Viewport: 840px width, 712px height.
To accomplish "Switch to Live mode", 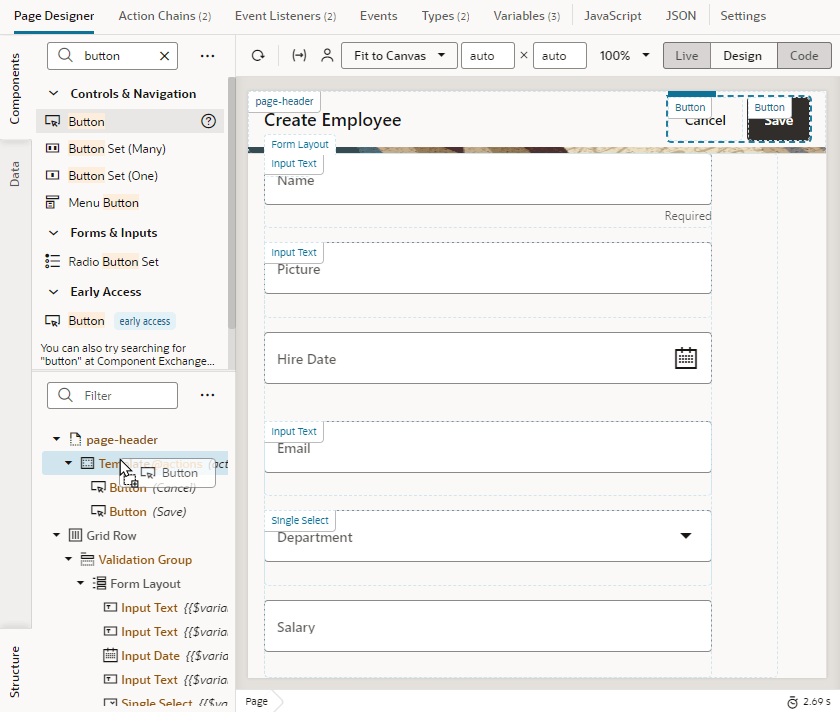I will 686,55.
